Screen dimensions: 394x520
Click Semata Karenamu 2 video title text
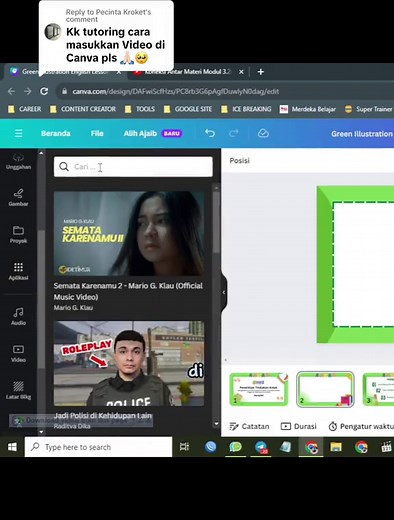tap(128, 291)
